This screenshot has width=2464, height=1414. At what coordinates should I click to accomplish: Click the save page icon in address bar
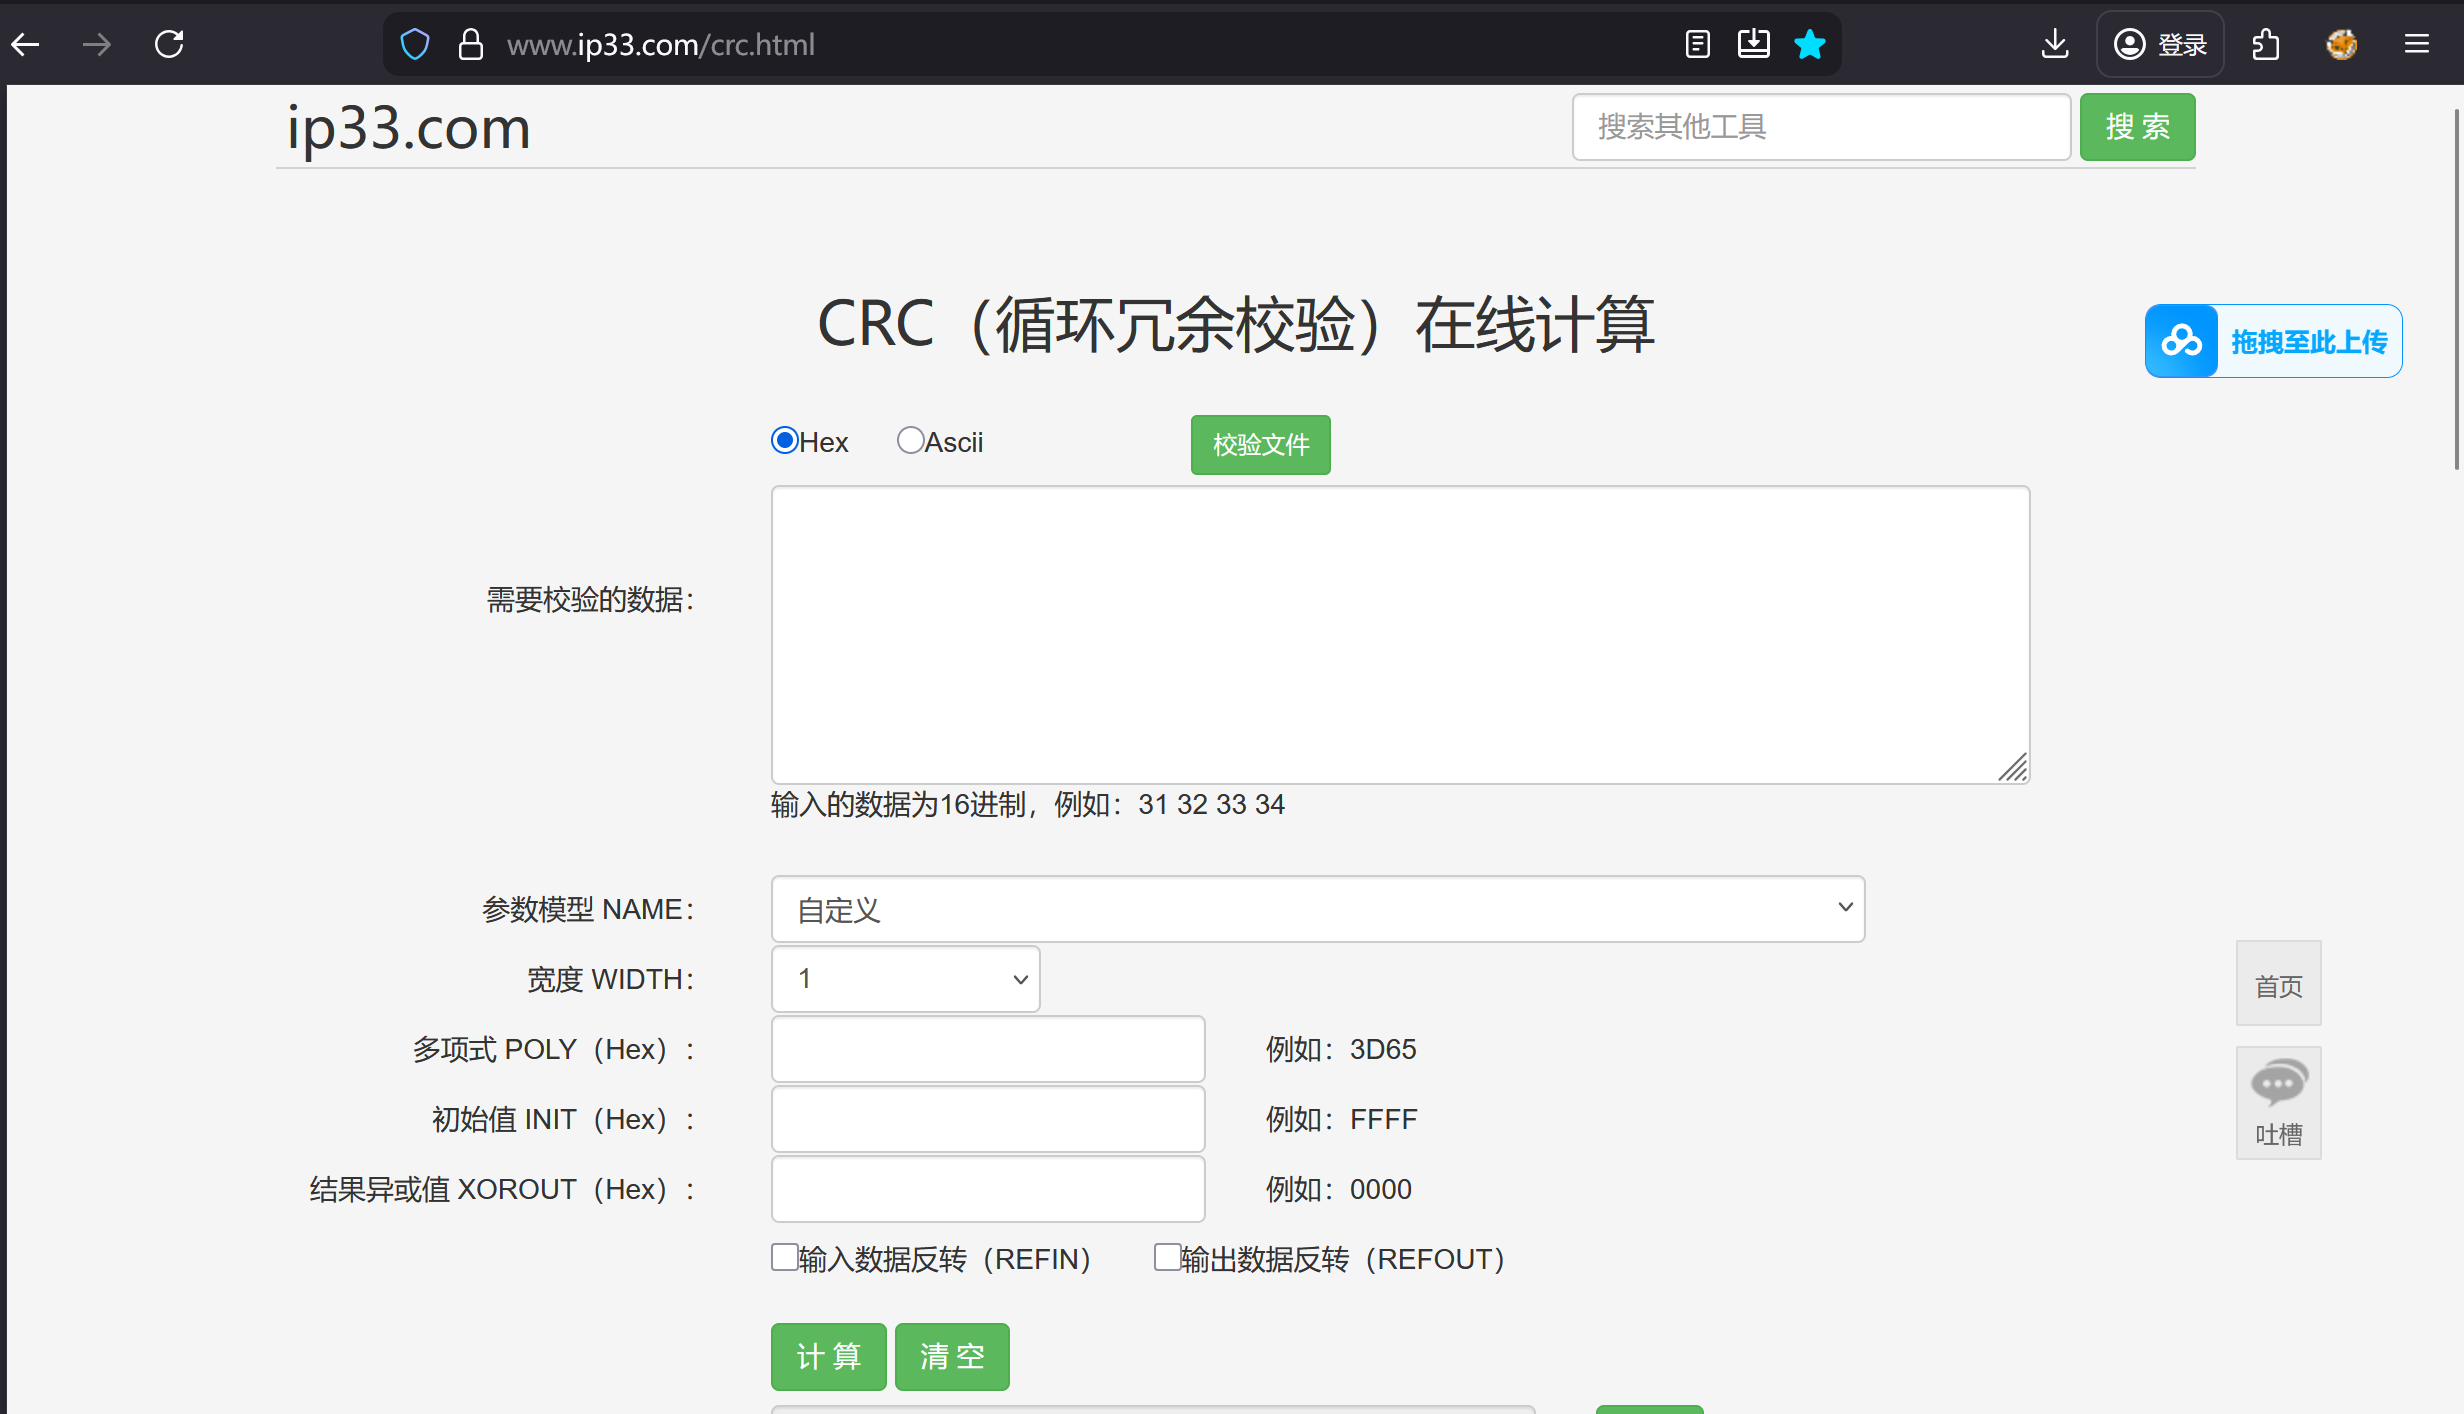point(1753,44)
